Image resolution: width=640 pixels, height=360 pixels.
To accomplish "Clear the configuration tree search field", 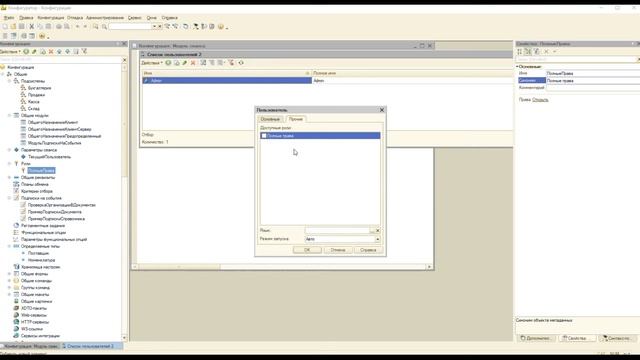I will 124,60.
